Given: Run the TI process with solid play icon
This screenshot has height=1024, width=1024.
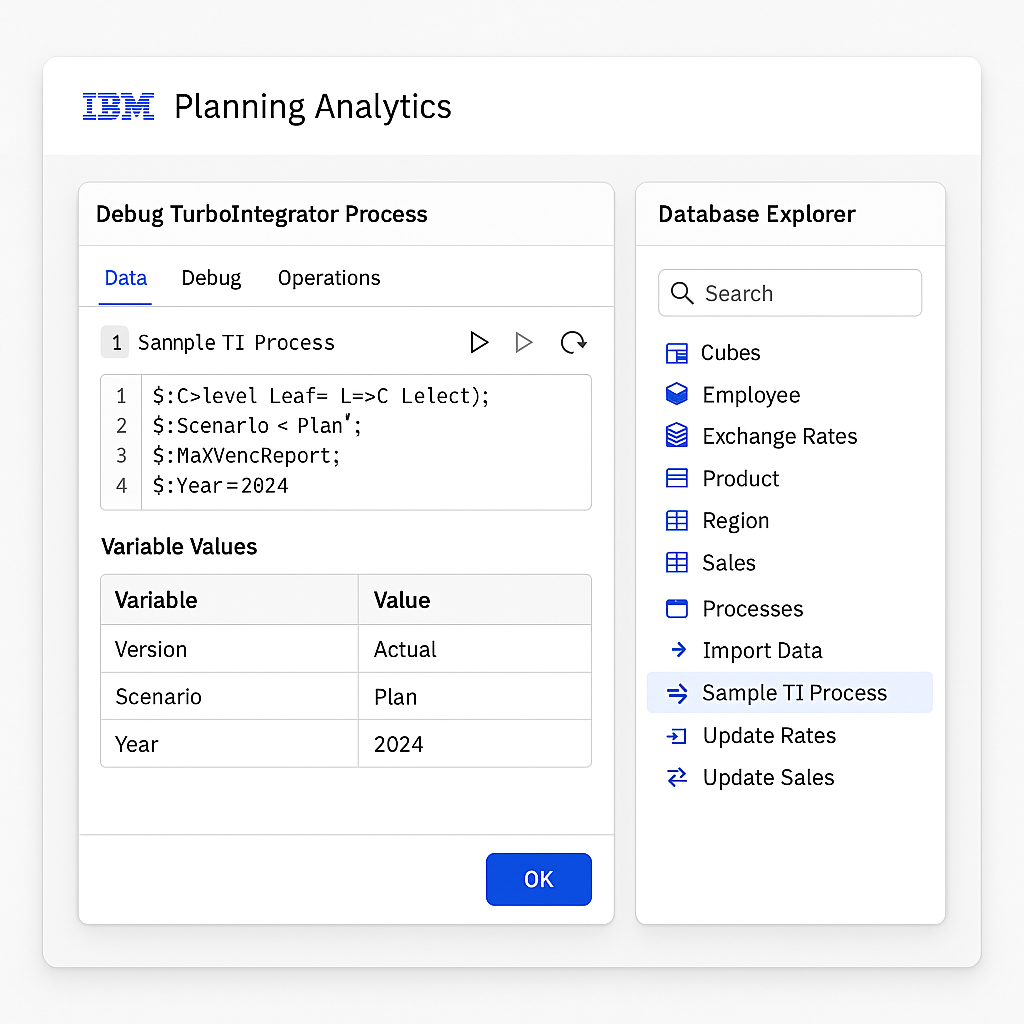Looking at the screenshot, I should pos(479,342).
